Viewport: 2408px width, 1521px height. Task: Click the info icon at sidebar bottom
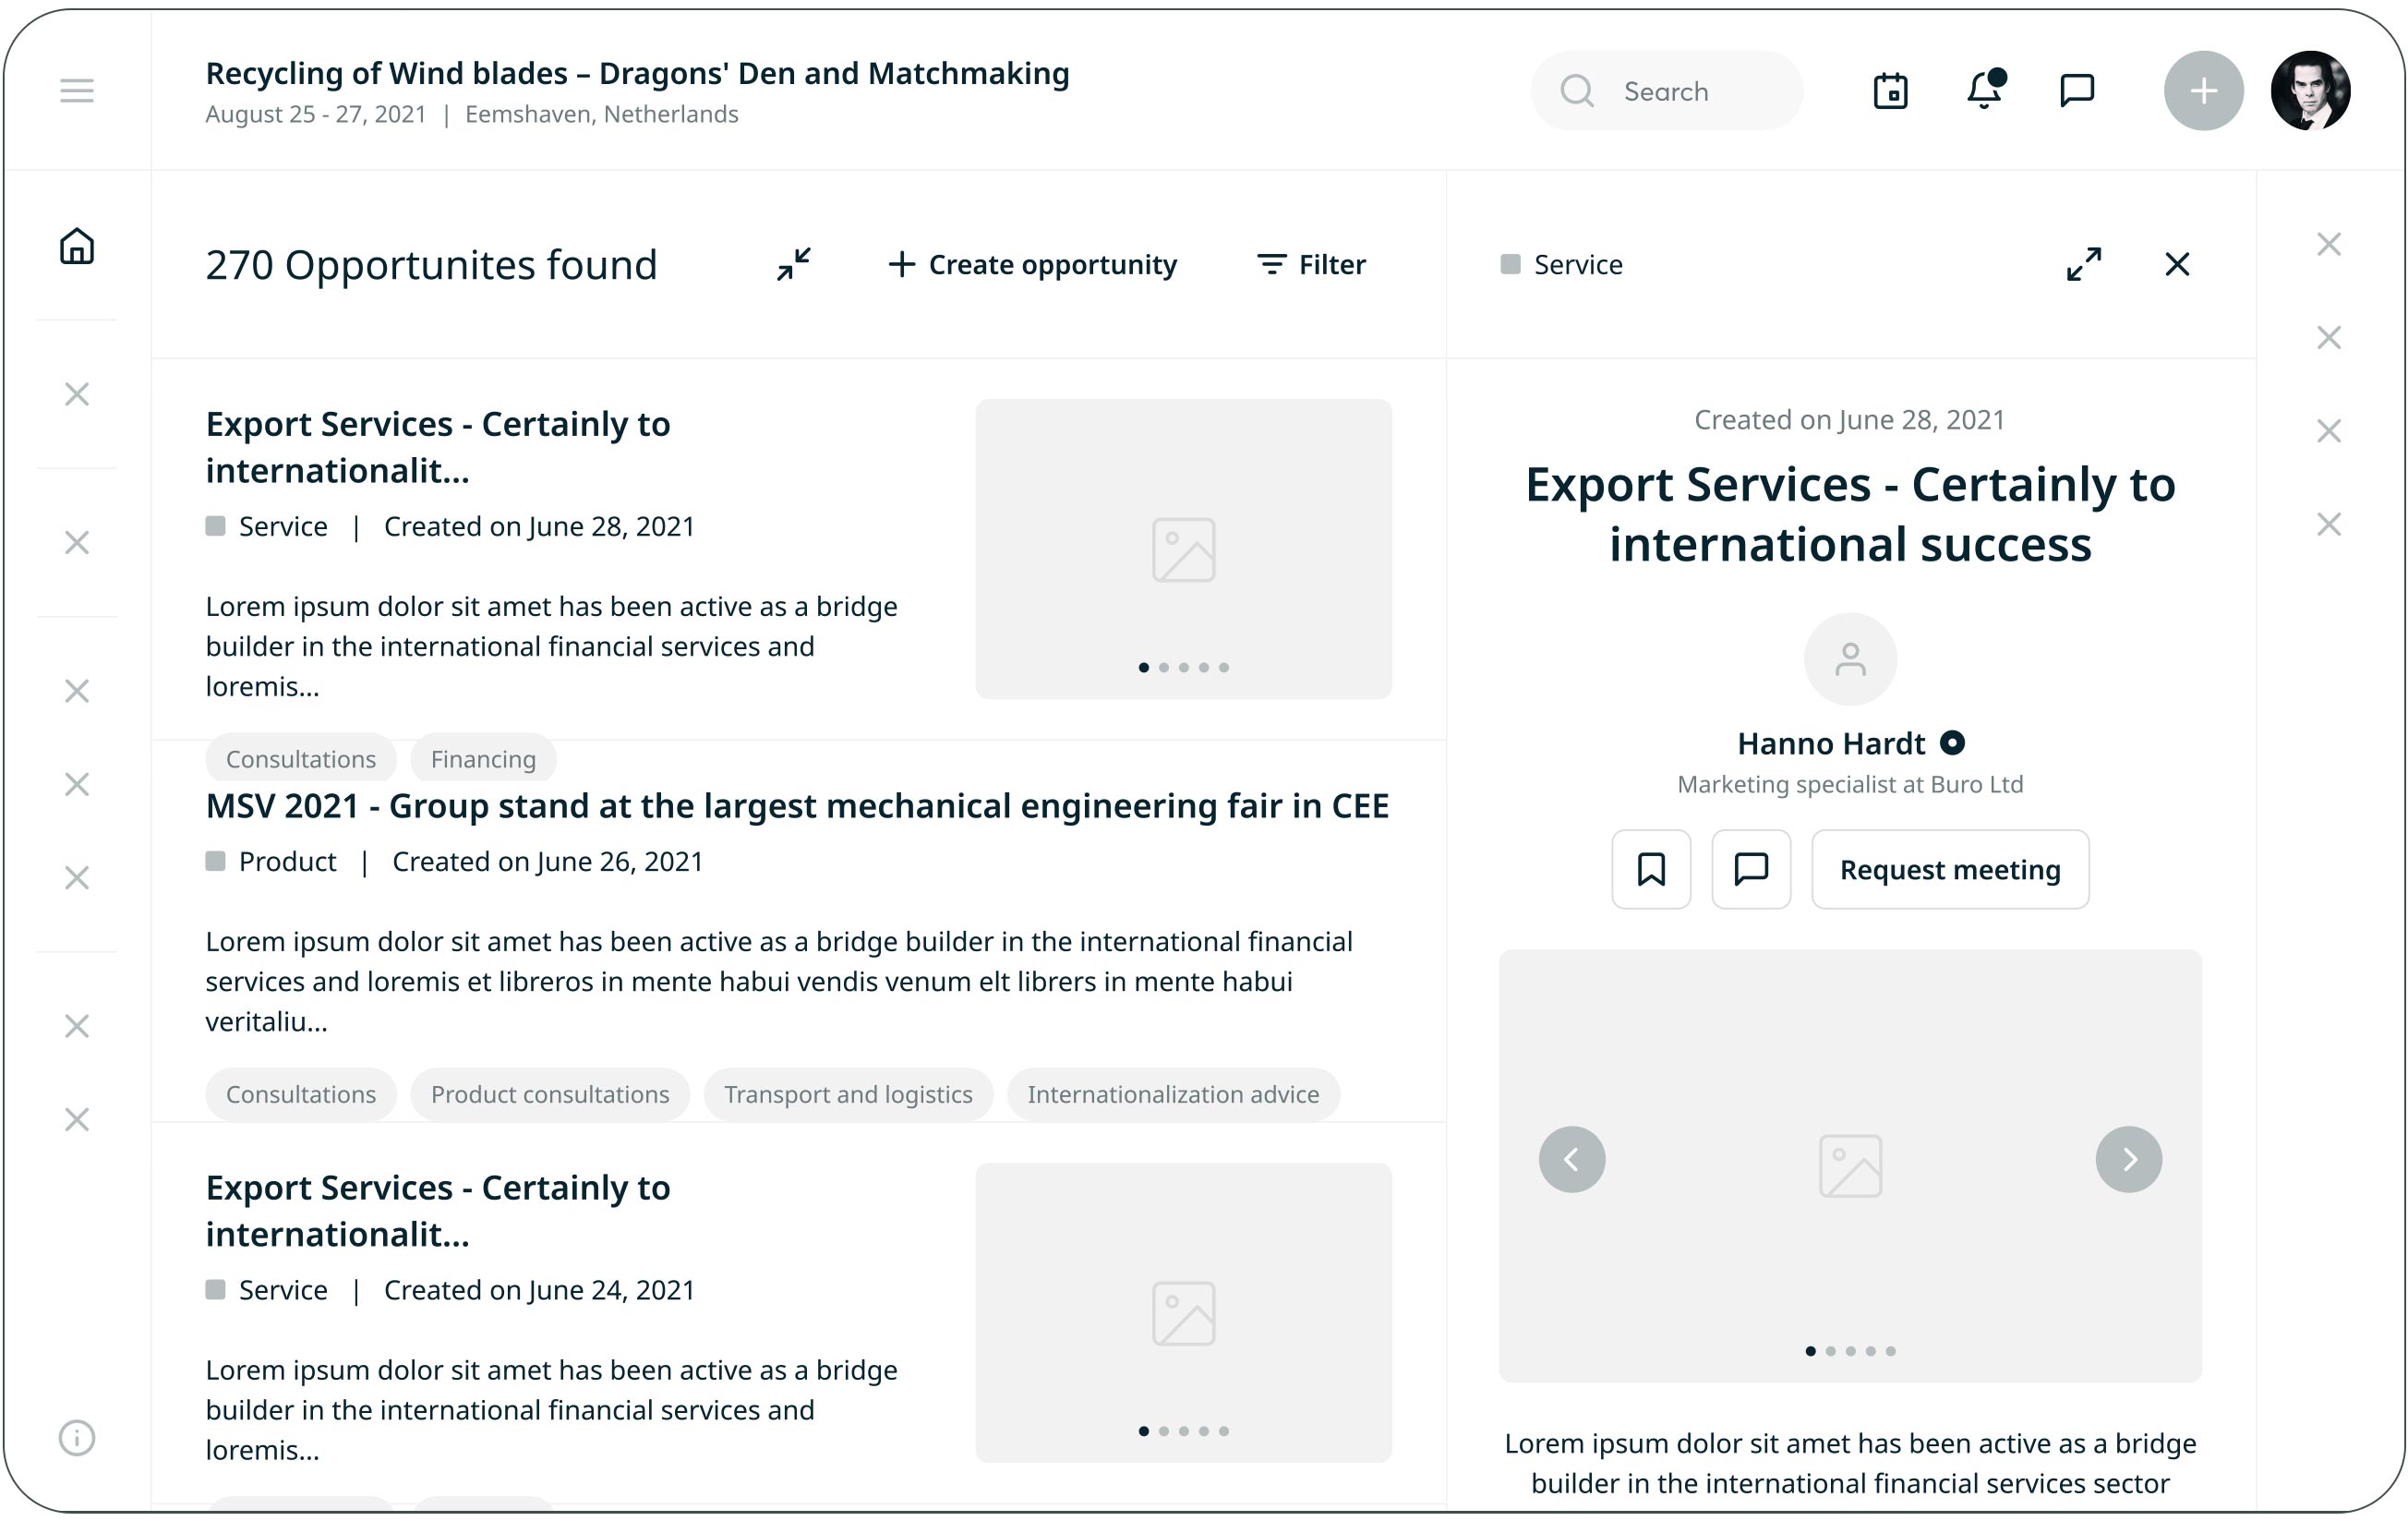point(77,1437)
